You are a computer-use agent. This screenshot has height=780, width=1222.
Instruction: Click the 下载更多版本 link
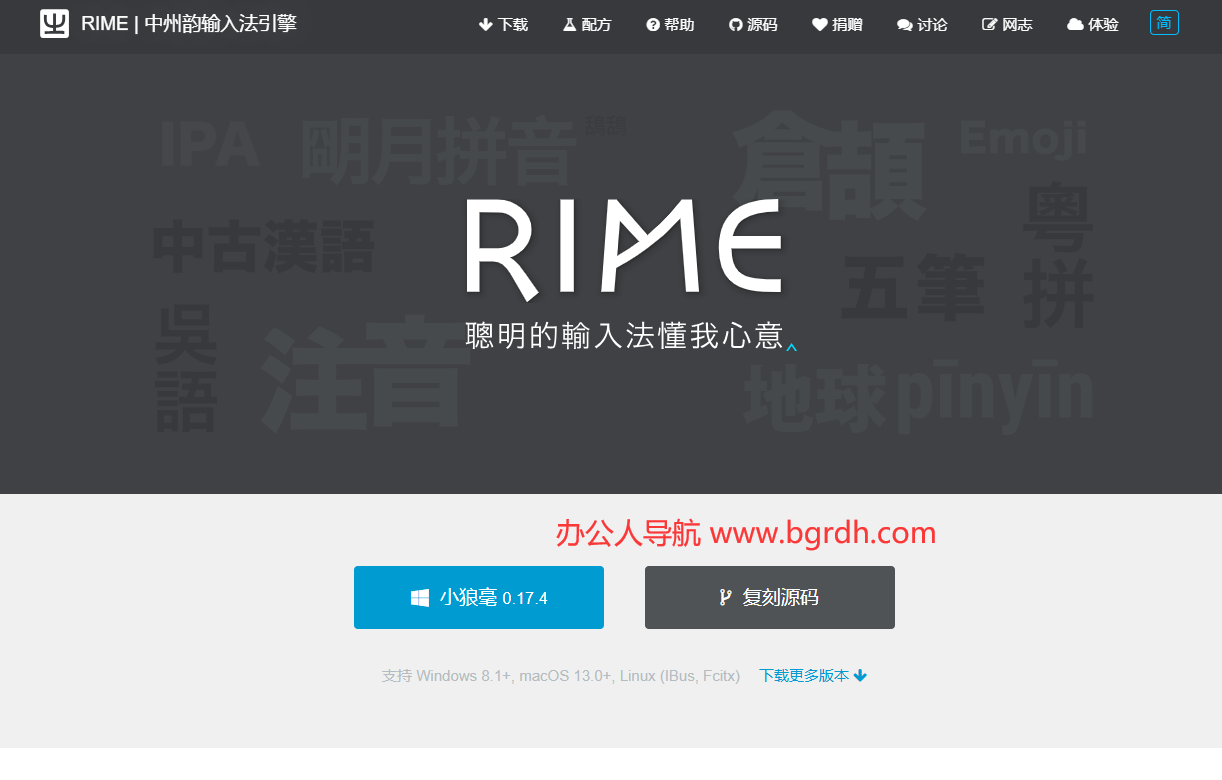804,676
